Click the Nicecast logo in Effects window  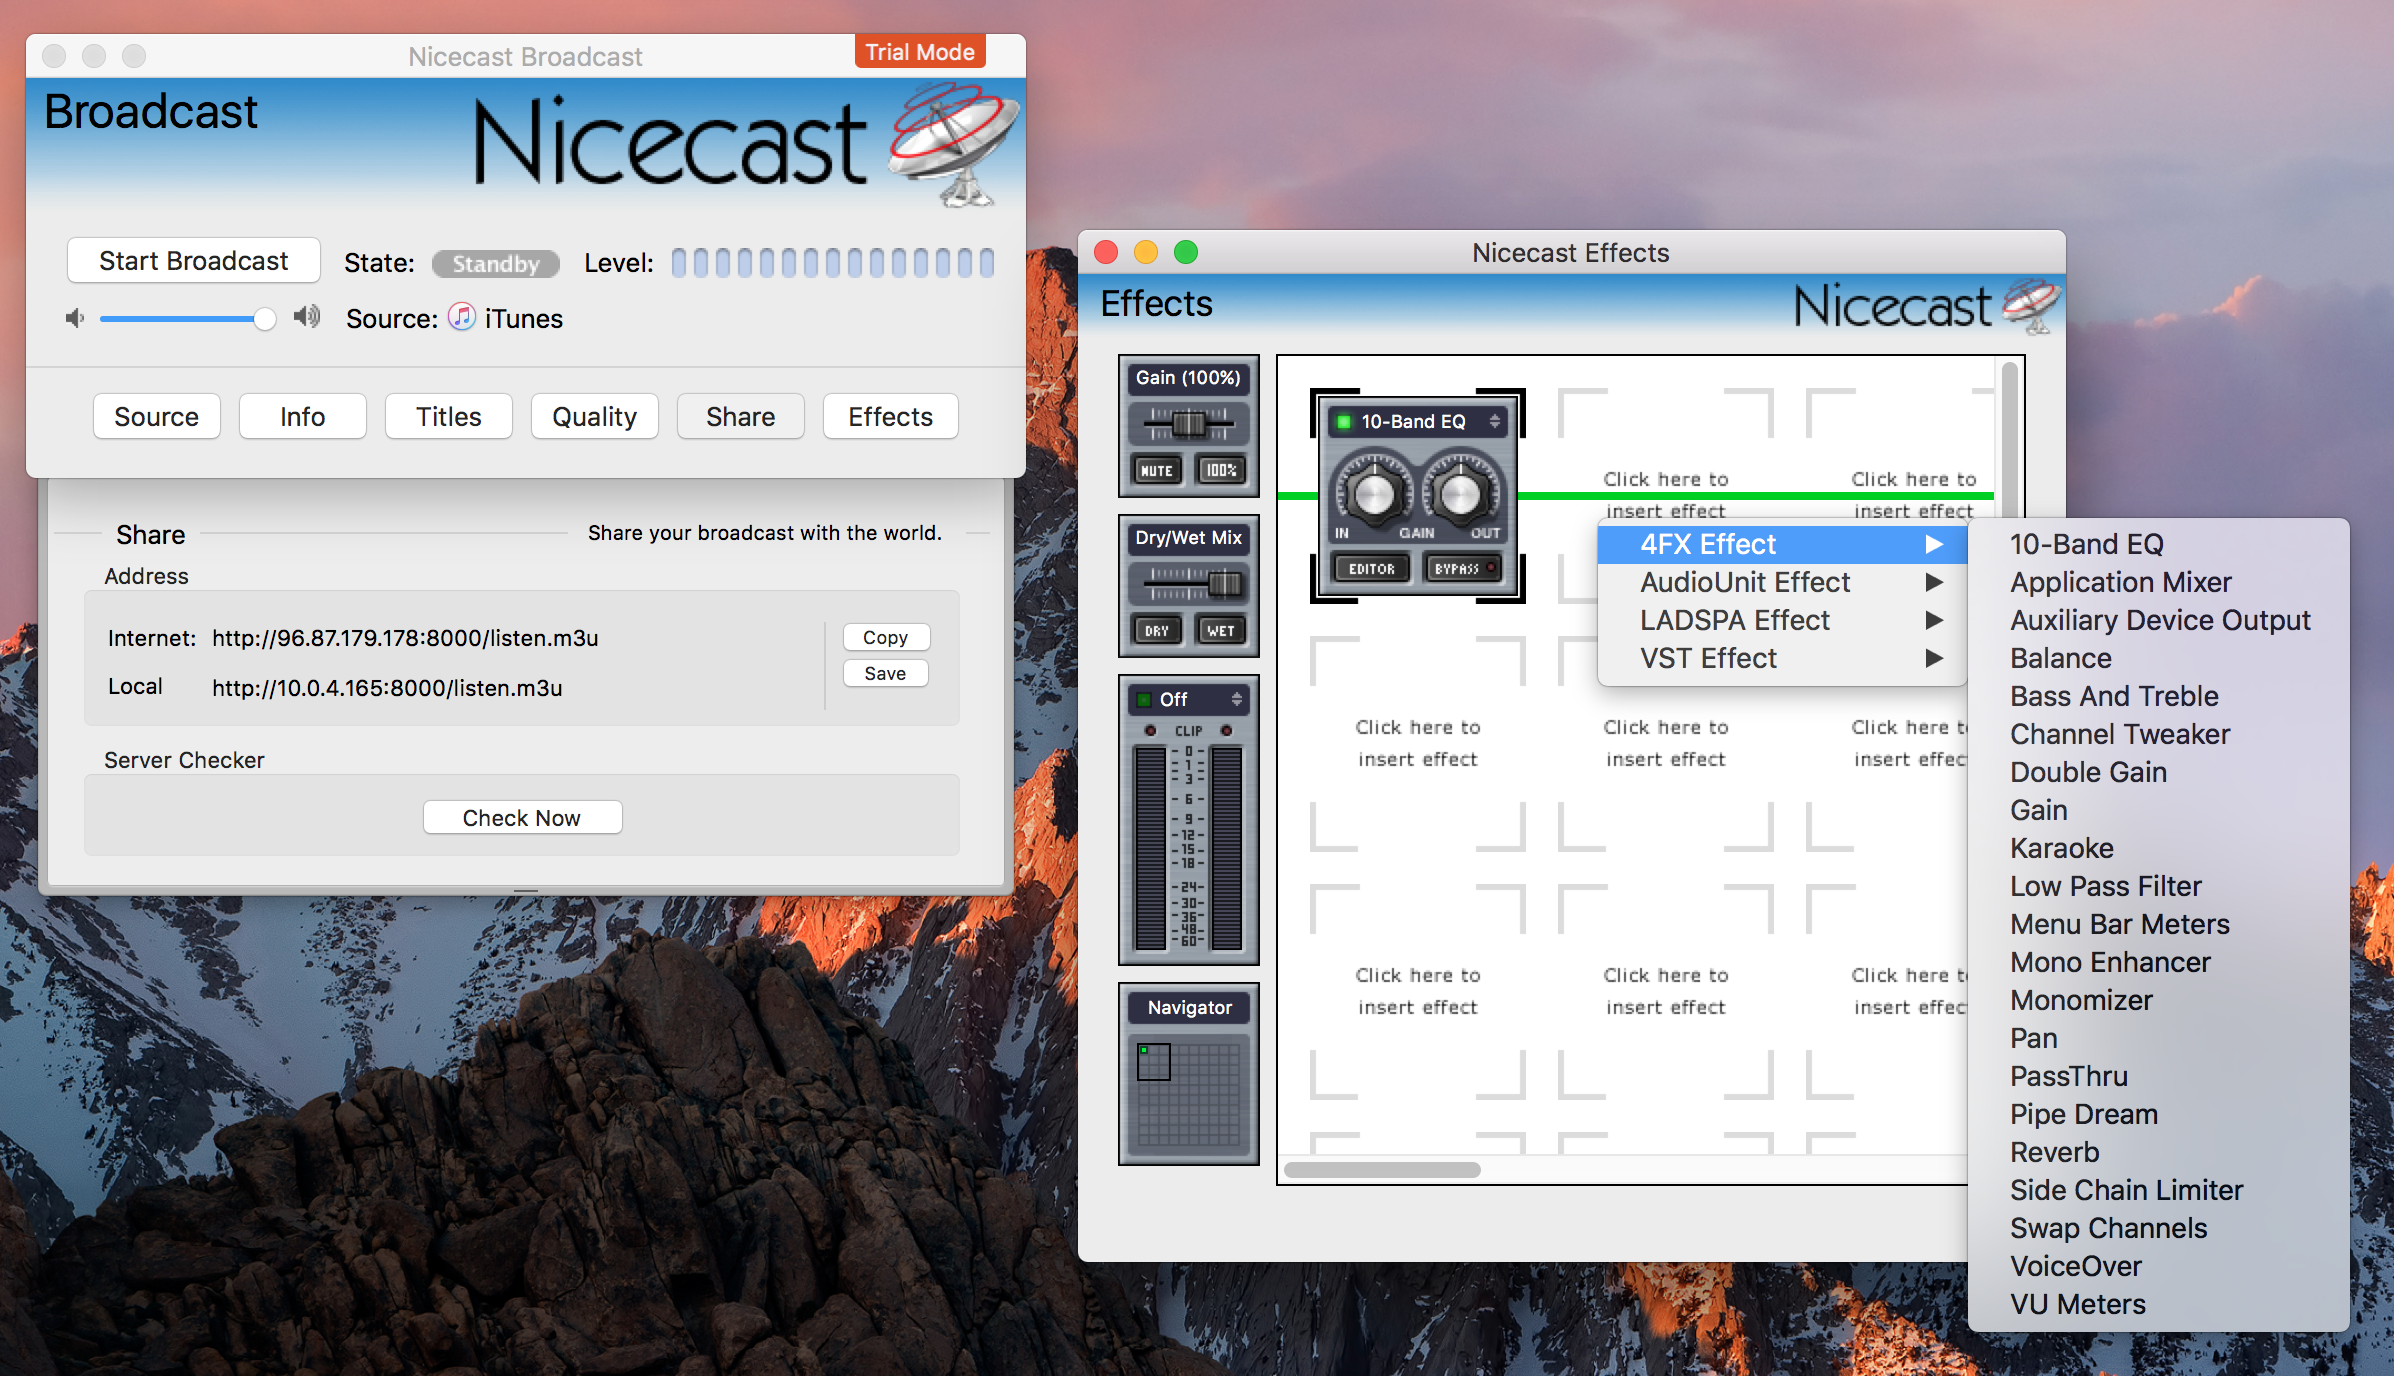(x=1926, y=305)
